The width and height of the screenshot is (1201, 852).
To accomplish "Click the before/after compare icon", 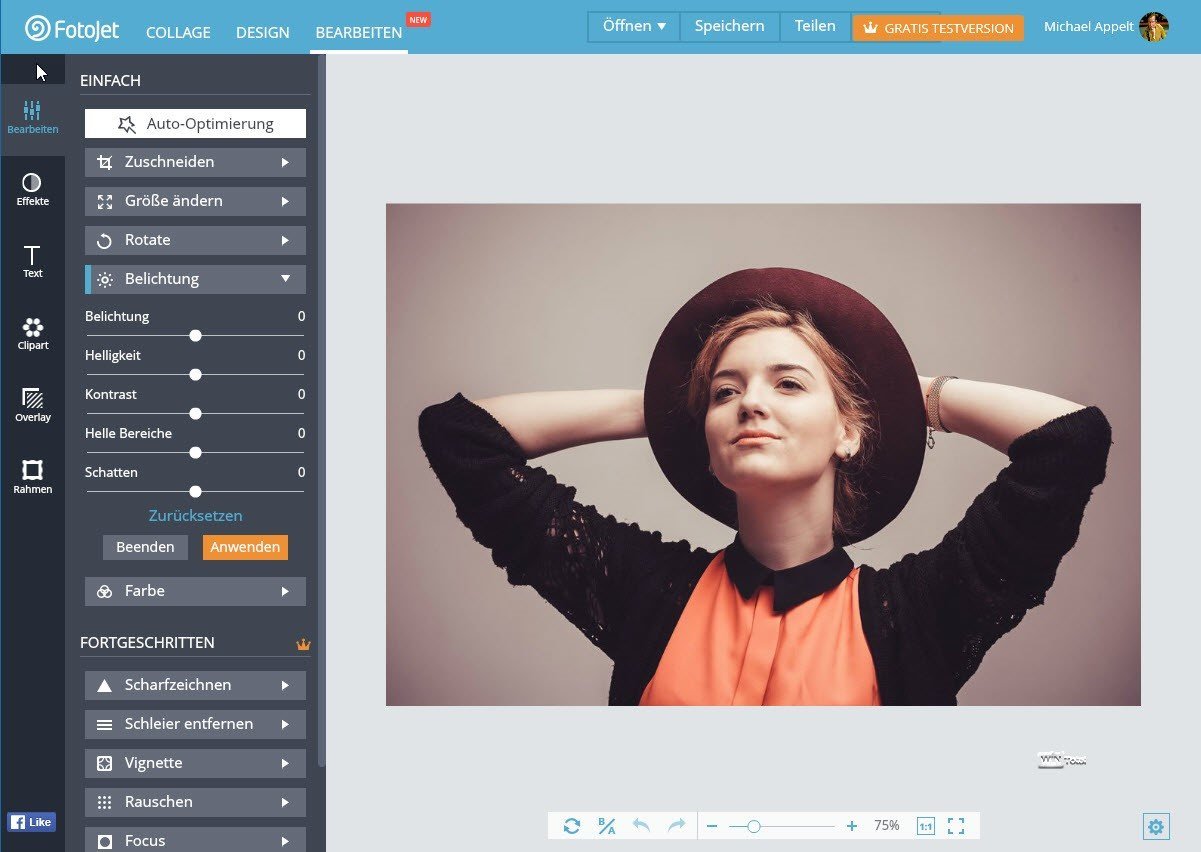I will click(x=606, y=826).
